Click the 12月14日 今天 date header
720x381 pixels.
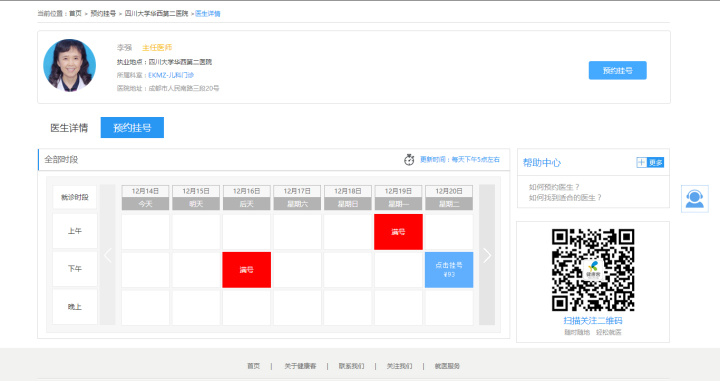(145, 197)
